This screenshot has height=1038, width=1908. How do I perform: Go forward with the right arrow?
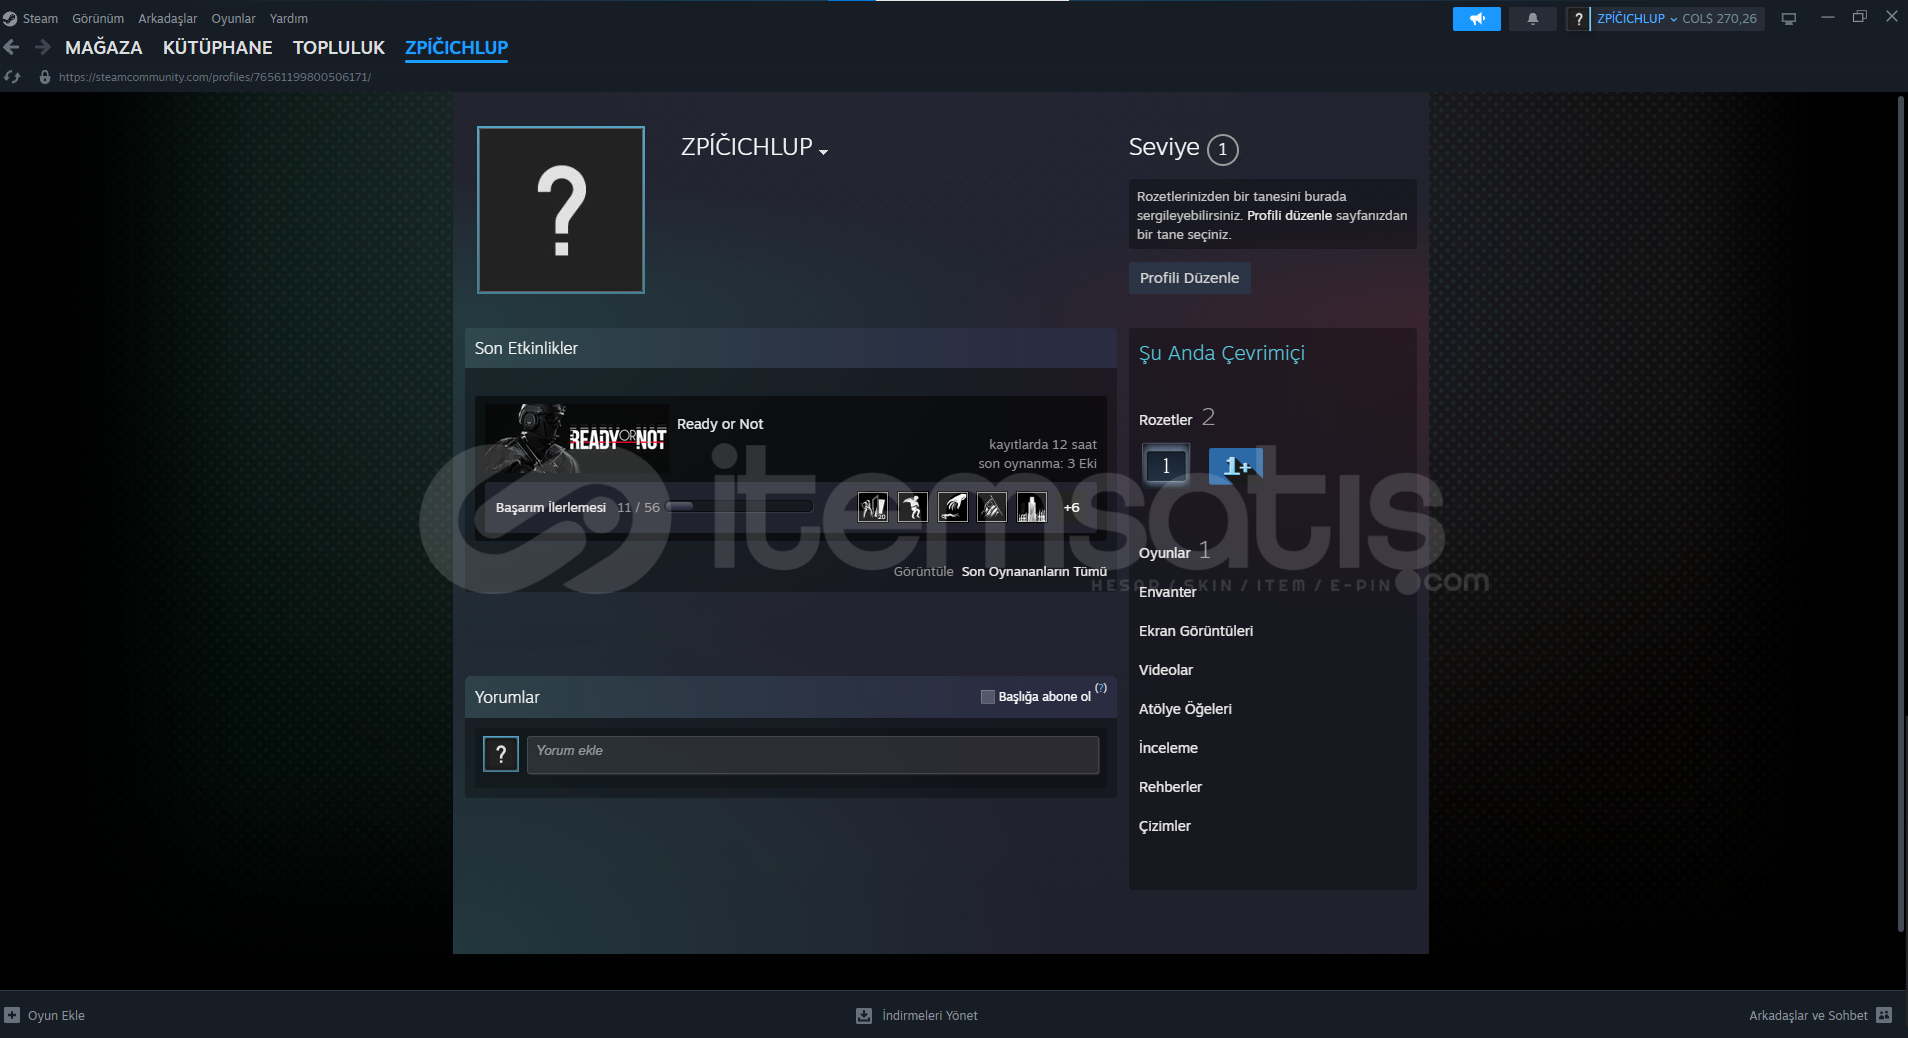(x=42, y=47)
